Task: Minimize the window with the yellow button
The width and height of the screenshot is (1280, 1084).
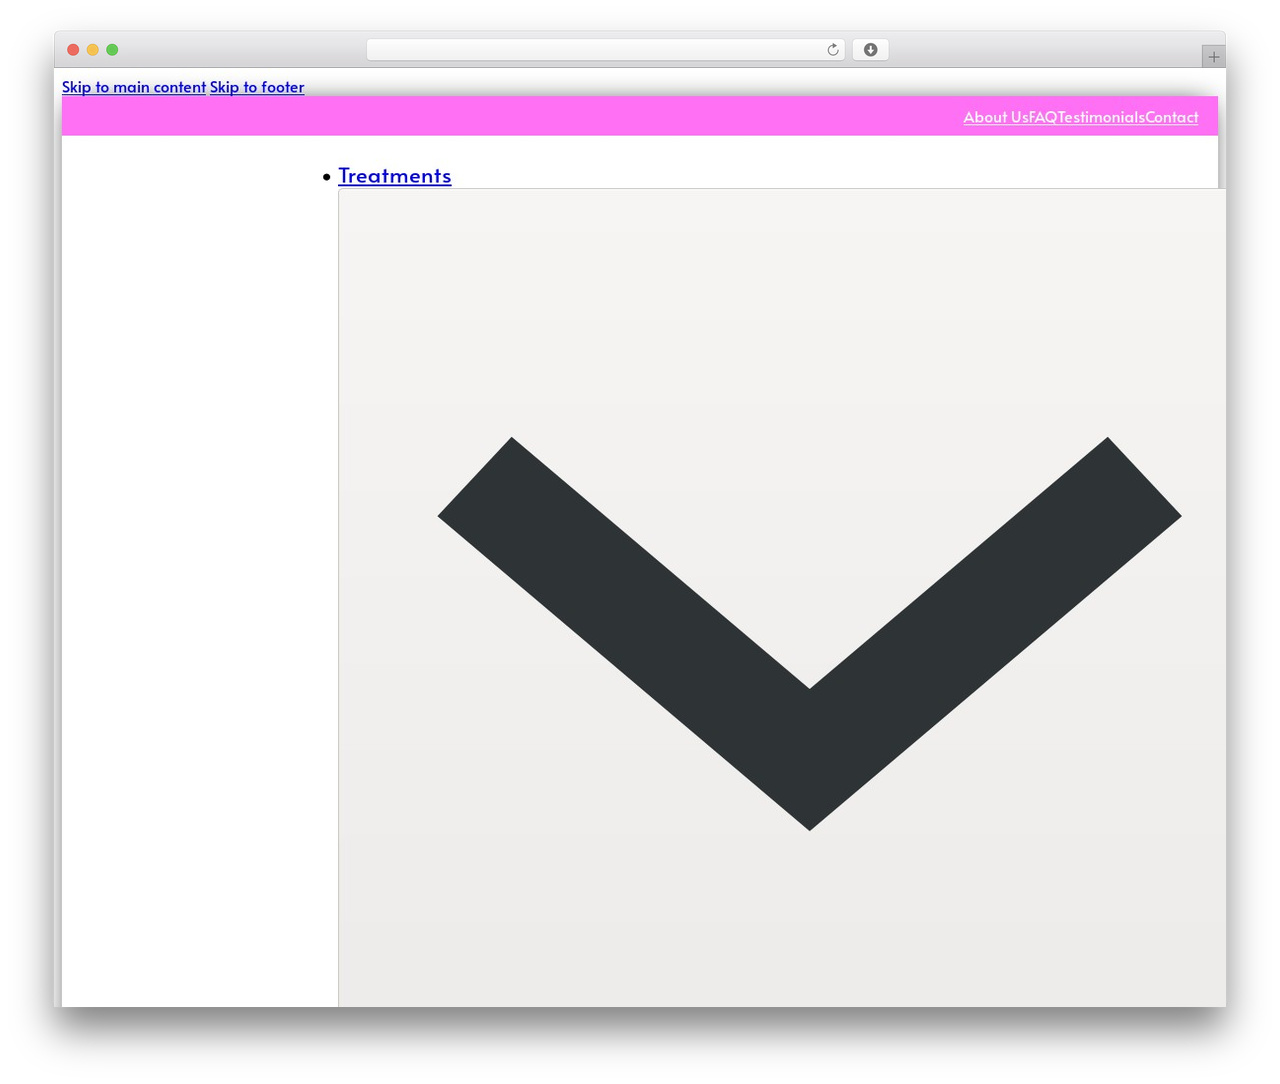Action: (x=93, y=50)
